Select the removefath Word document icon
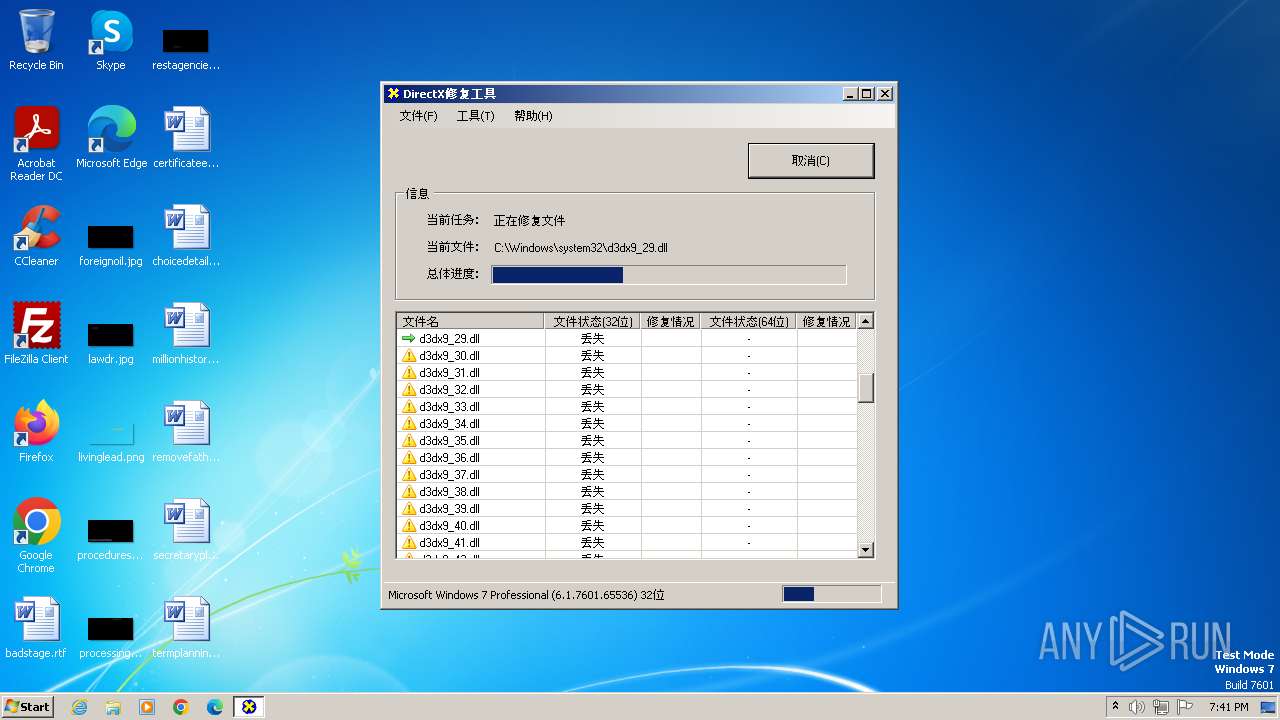Image resolution: width=1280 pixels, height=720 pixels. tap(186, 432)
